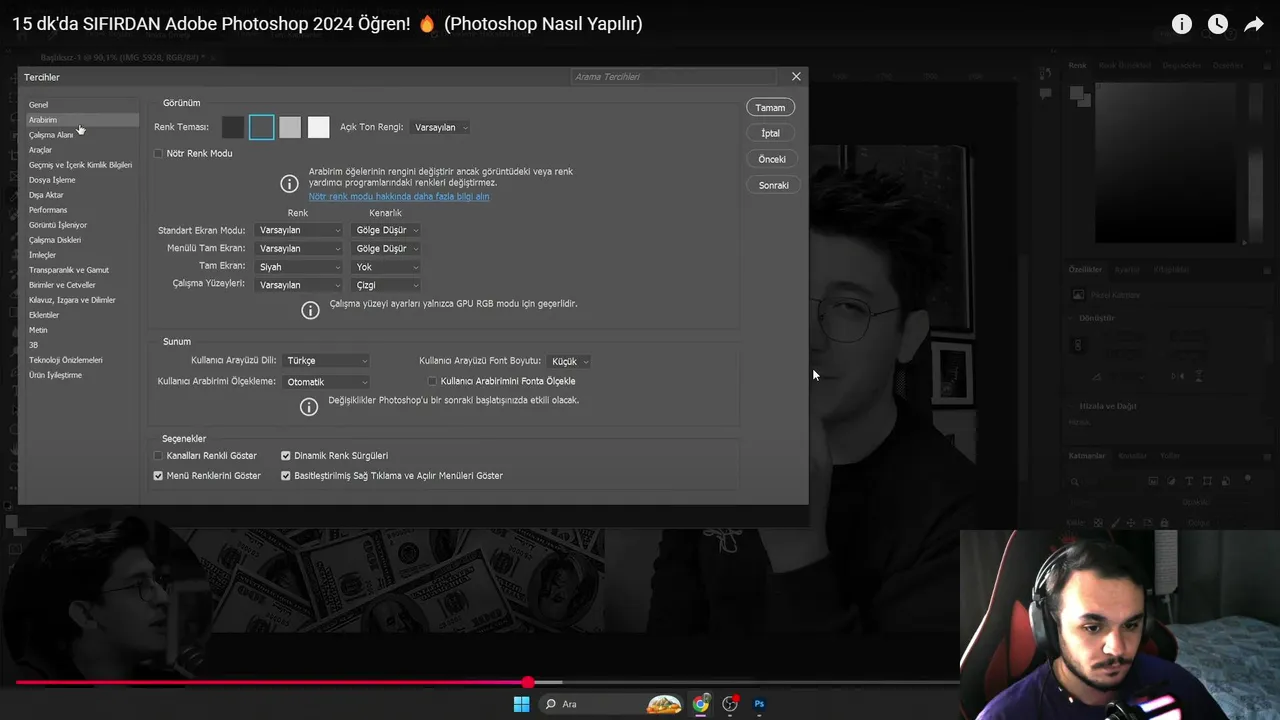Click the type layer filter icon in Katmanlar

(1188, 481)
